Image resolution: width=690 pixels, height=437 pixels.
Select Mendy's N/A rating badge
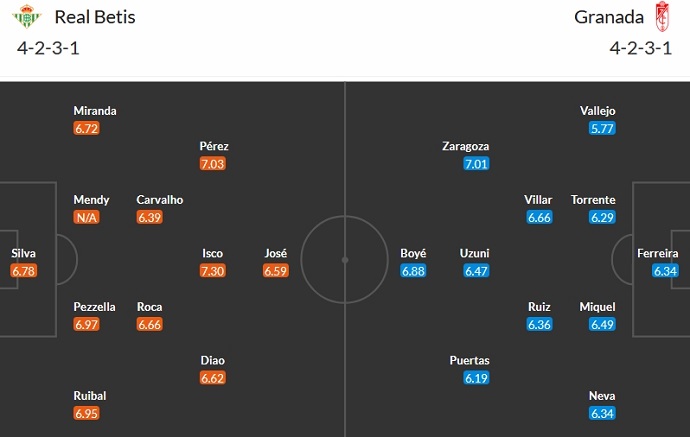pos(86,217)
